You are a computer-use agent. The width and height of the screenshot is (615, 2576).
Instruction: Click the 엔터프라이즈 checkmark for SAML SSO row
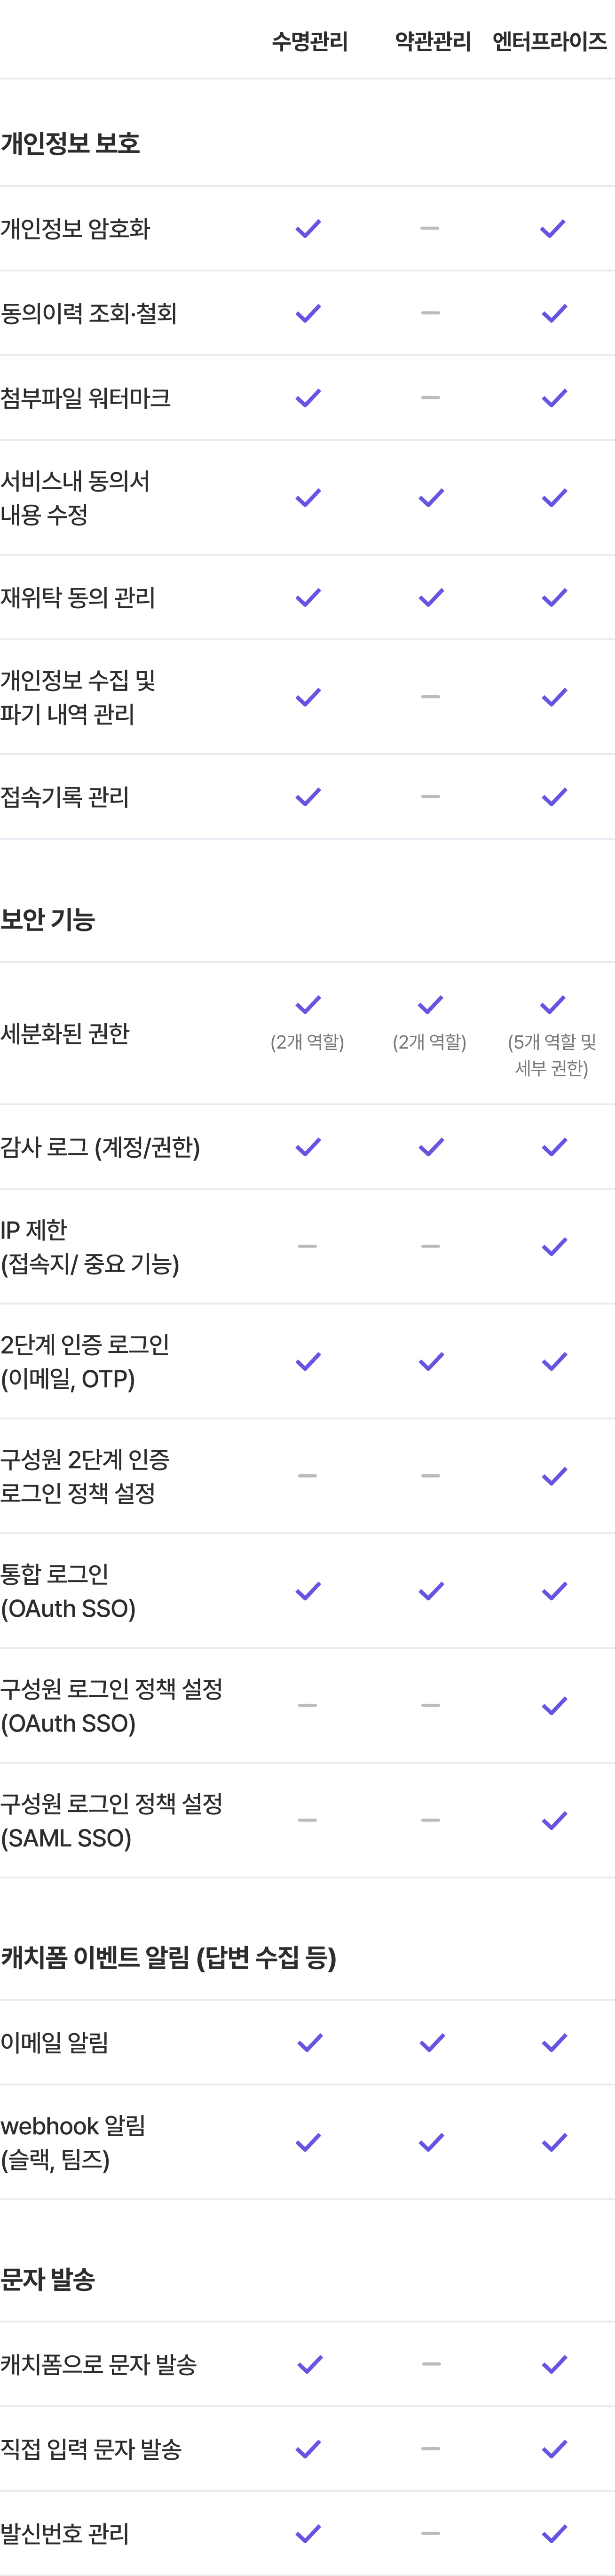(554, 1820)
